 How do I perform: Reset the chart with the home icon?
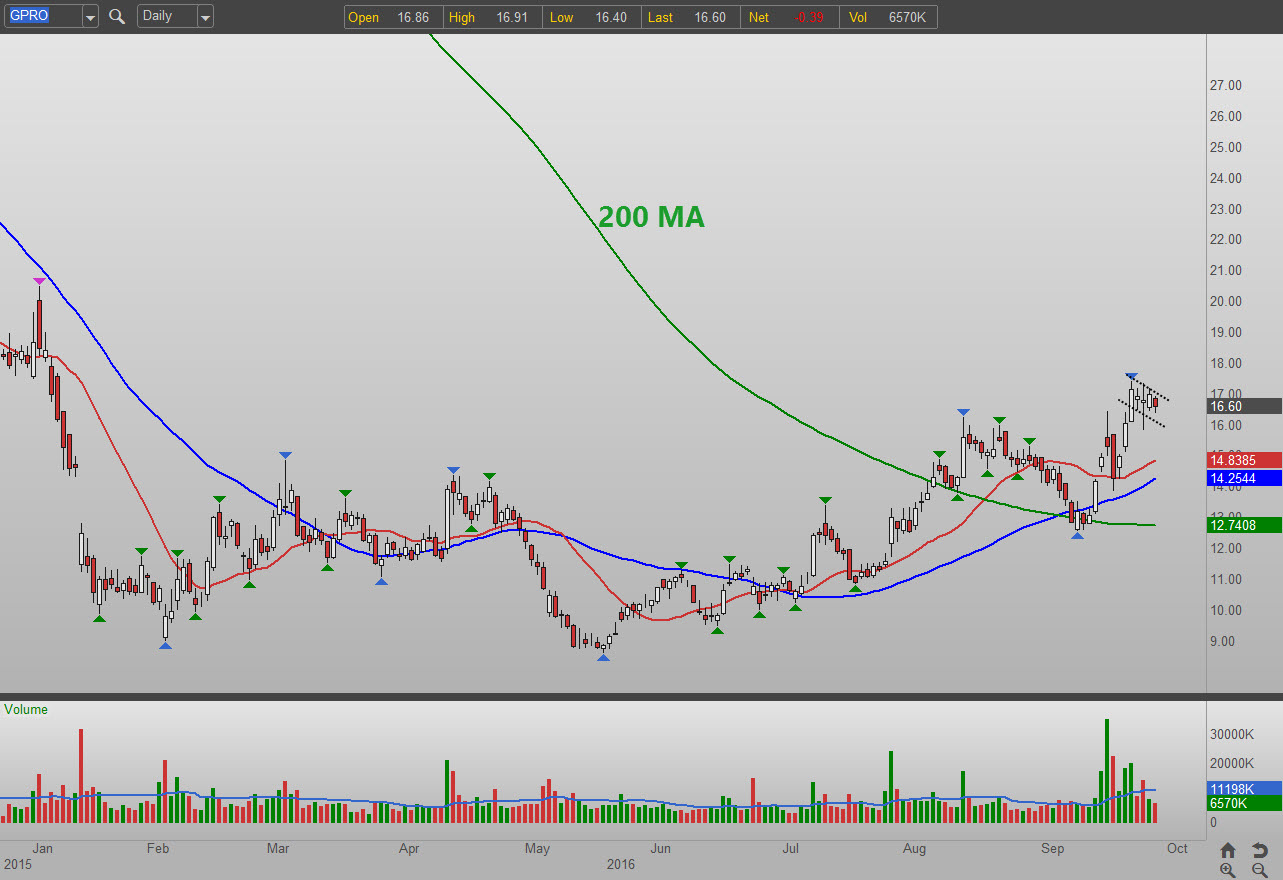[1228, 851]
